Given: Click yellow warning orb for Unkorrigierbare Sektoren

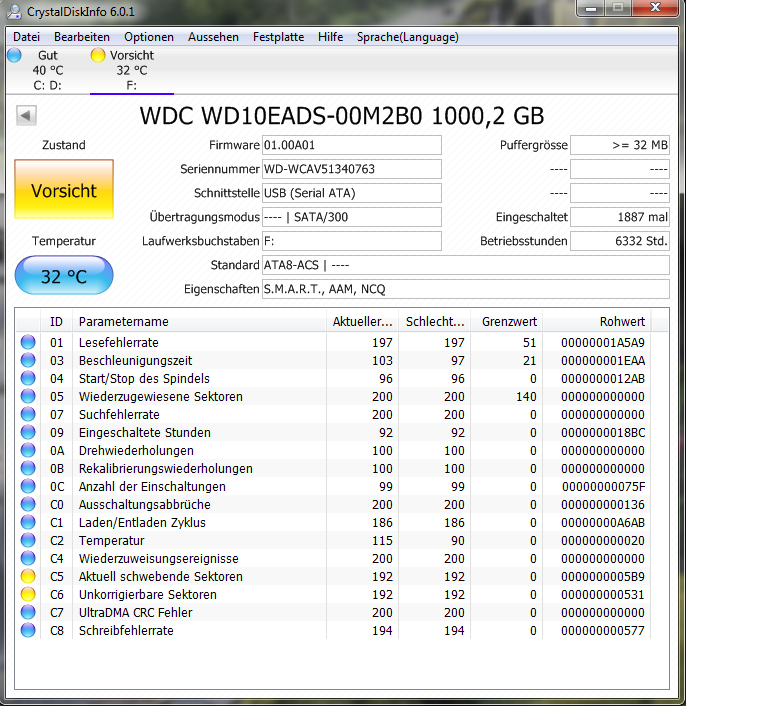Looking at the screenshot, I should pos(28,594).
